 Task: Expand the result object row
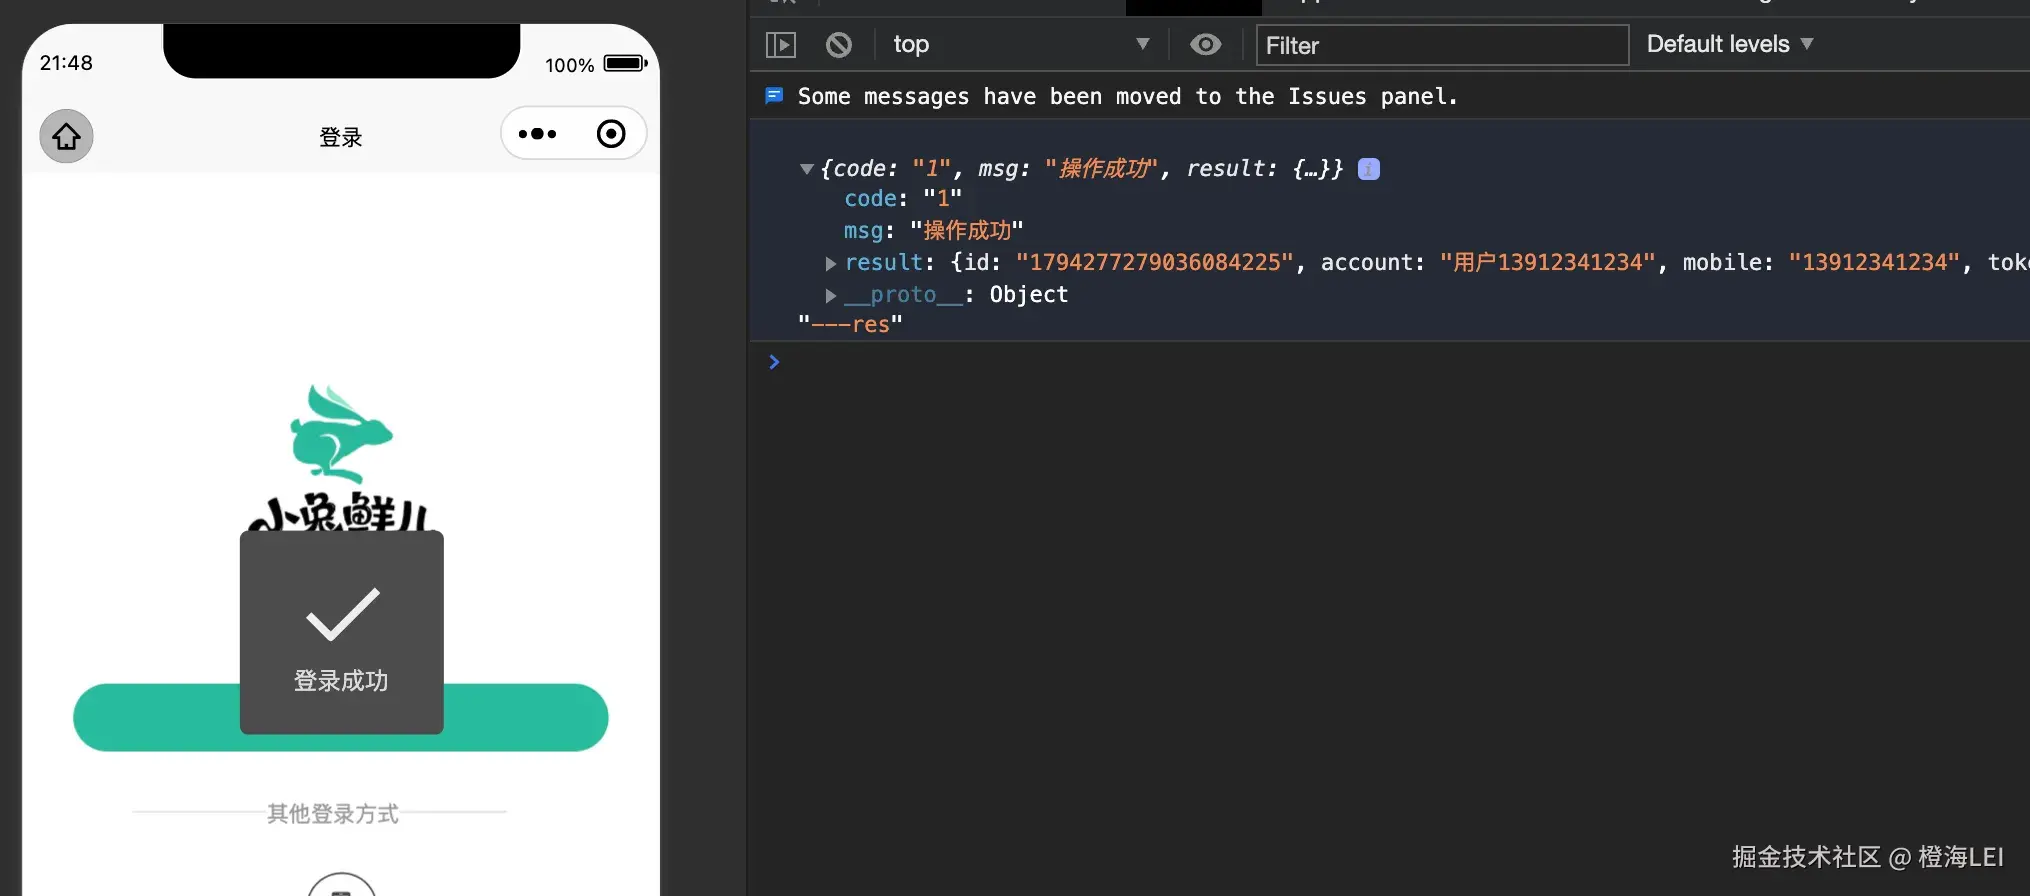(830, 263)
